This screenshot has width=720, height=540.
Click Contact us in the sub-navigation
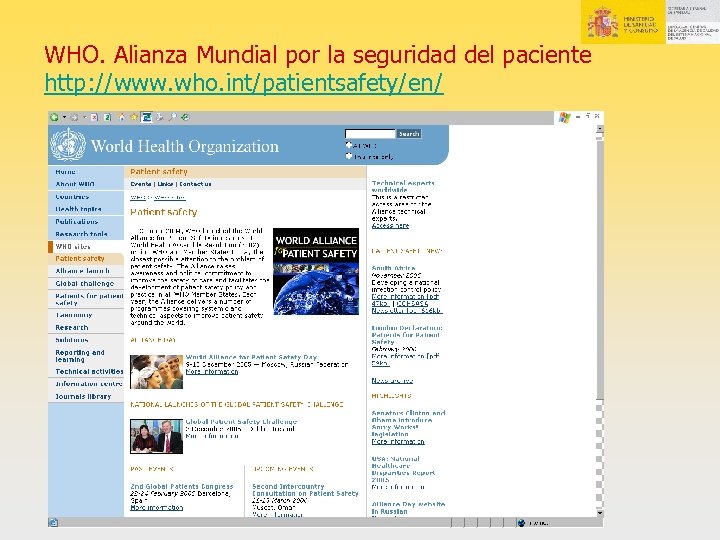click(x=195, y=184)
